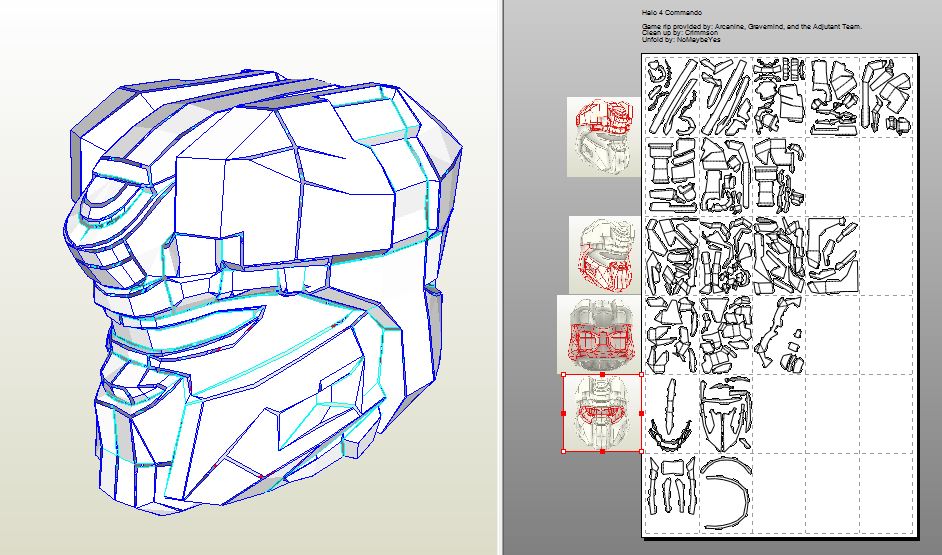Viewport: 942px width, 555px height.
Task: Click the "Unfold by: NoMaybeYes" text
Action: click(x=681, y=40)
